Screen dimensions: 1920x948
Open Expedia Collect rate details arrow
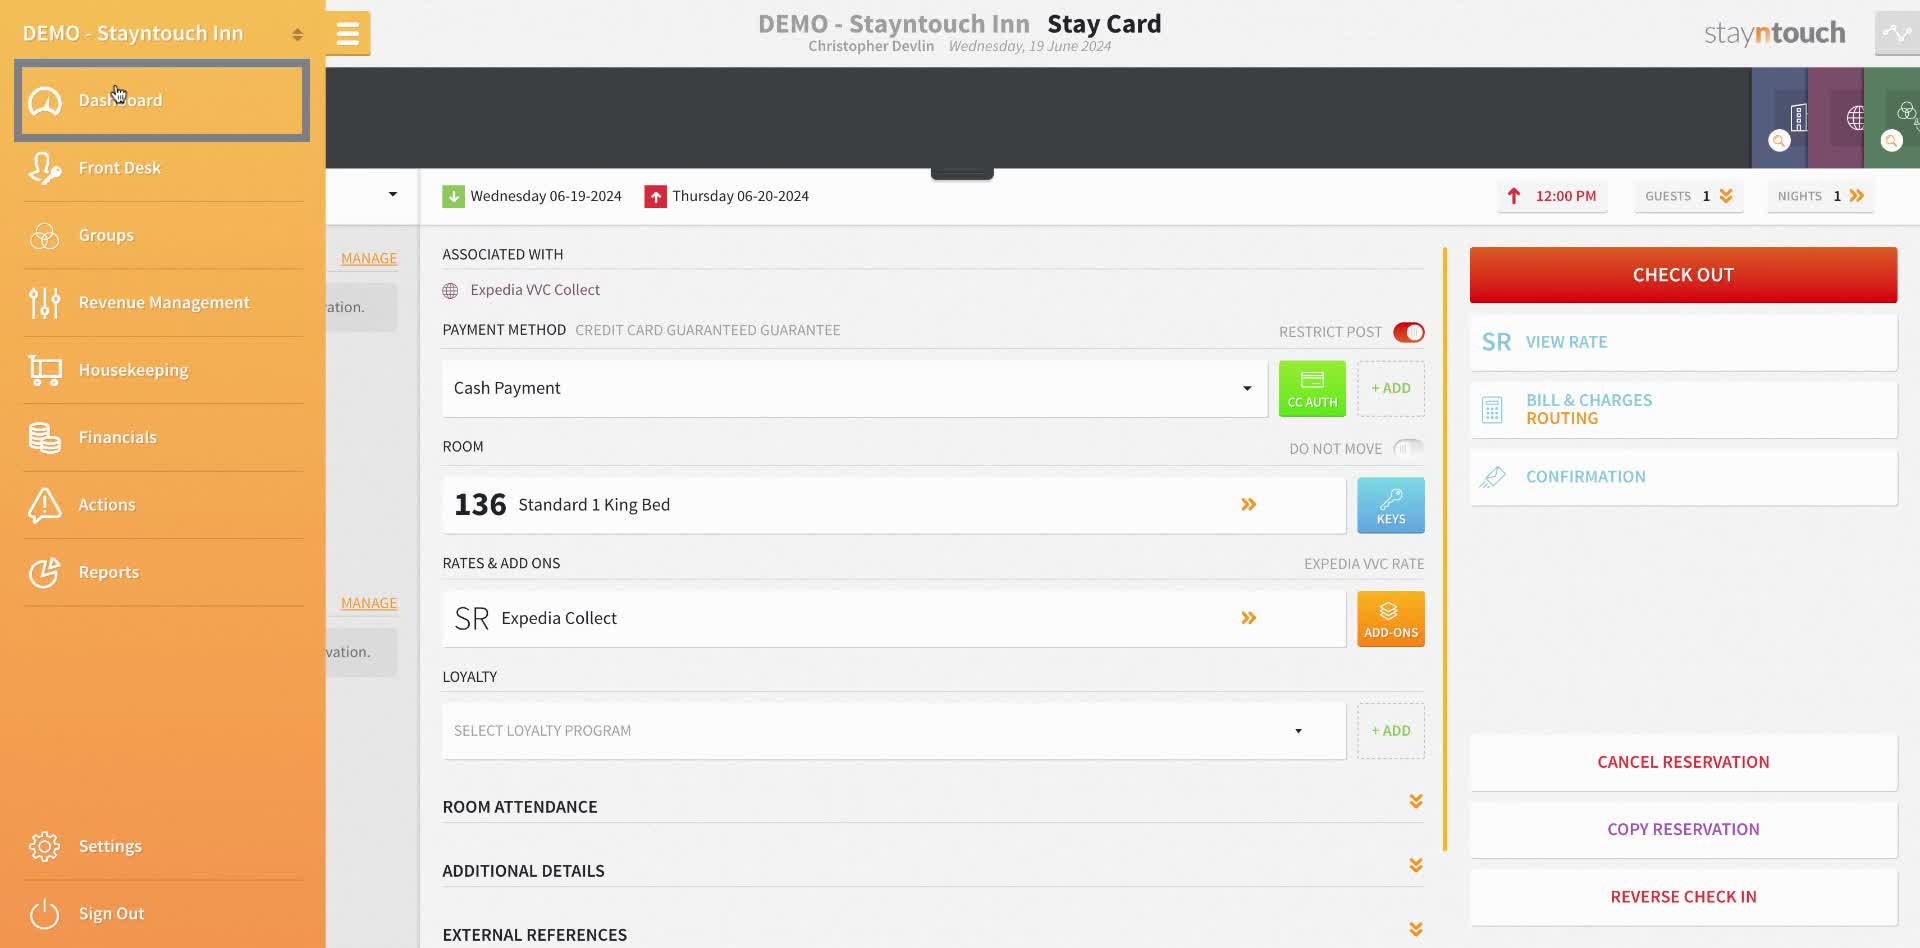tap(1249, 618)
